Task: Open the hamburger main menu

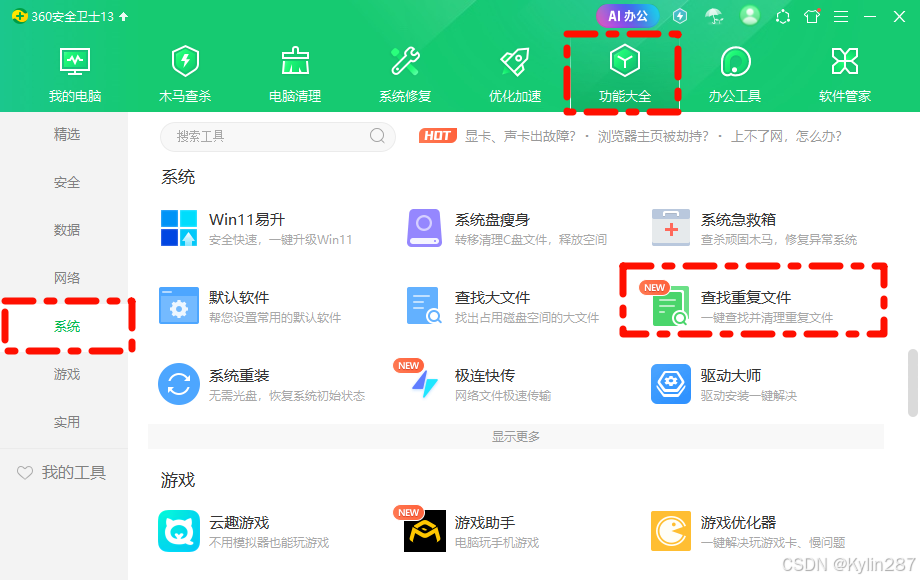Action: pos(841,17)
